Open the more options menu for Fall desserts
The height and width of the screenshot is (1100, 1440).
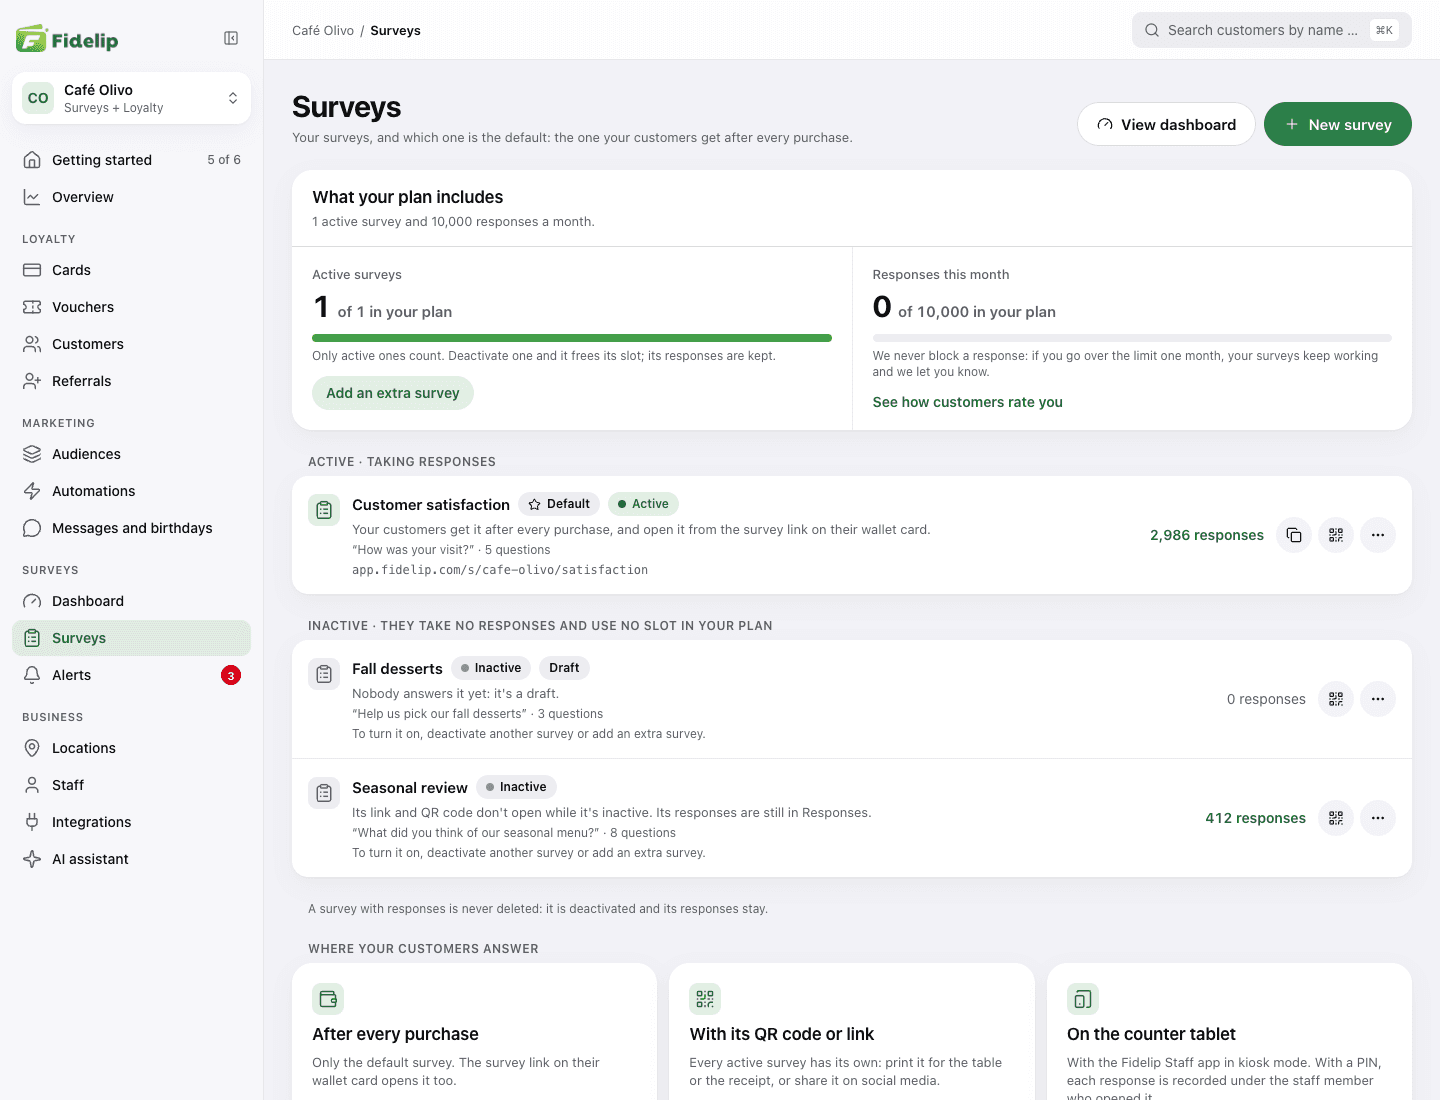pyautogui.click(x=1378, y=699)
